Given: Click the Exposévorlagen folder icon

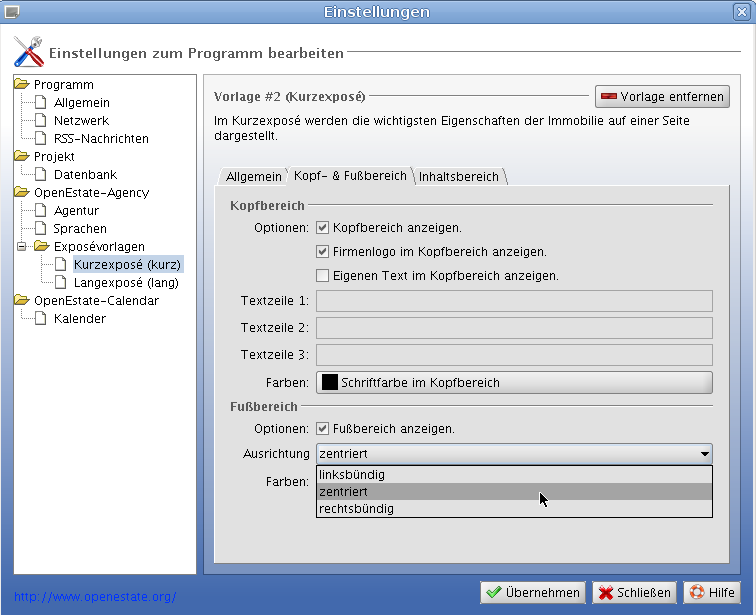Looking at the screenshot, I should (x=42, y=247).
